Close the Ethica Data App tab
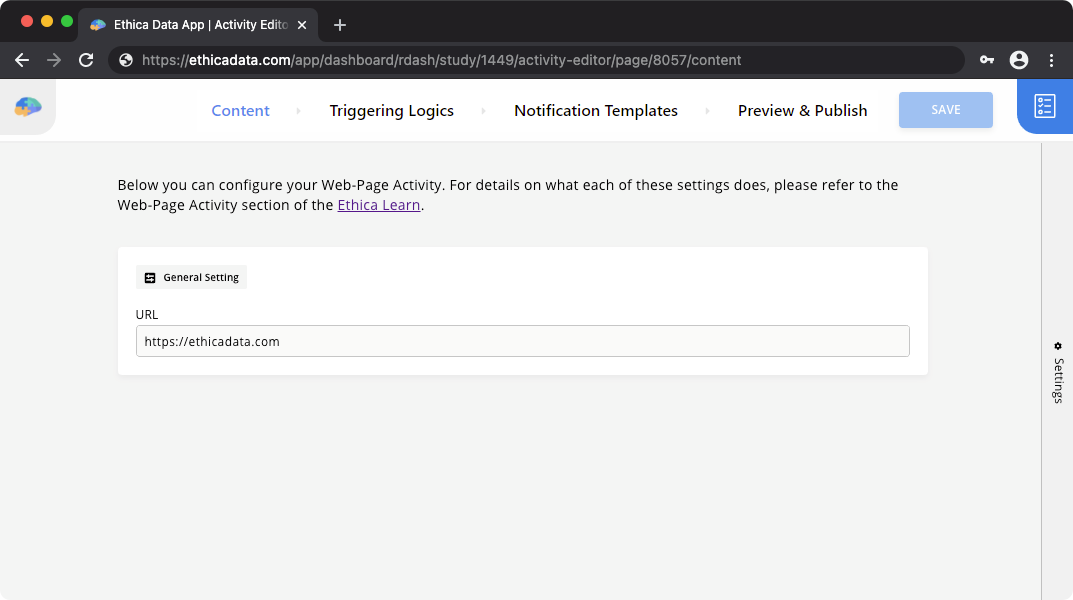The height and width of the screenshot is (600, 1073). click(302, 25)
